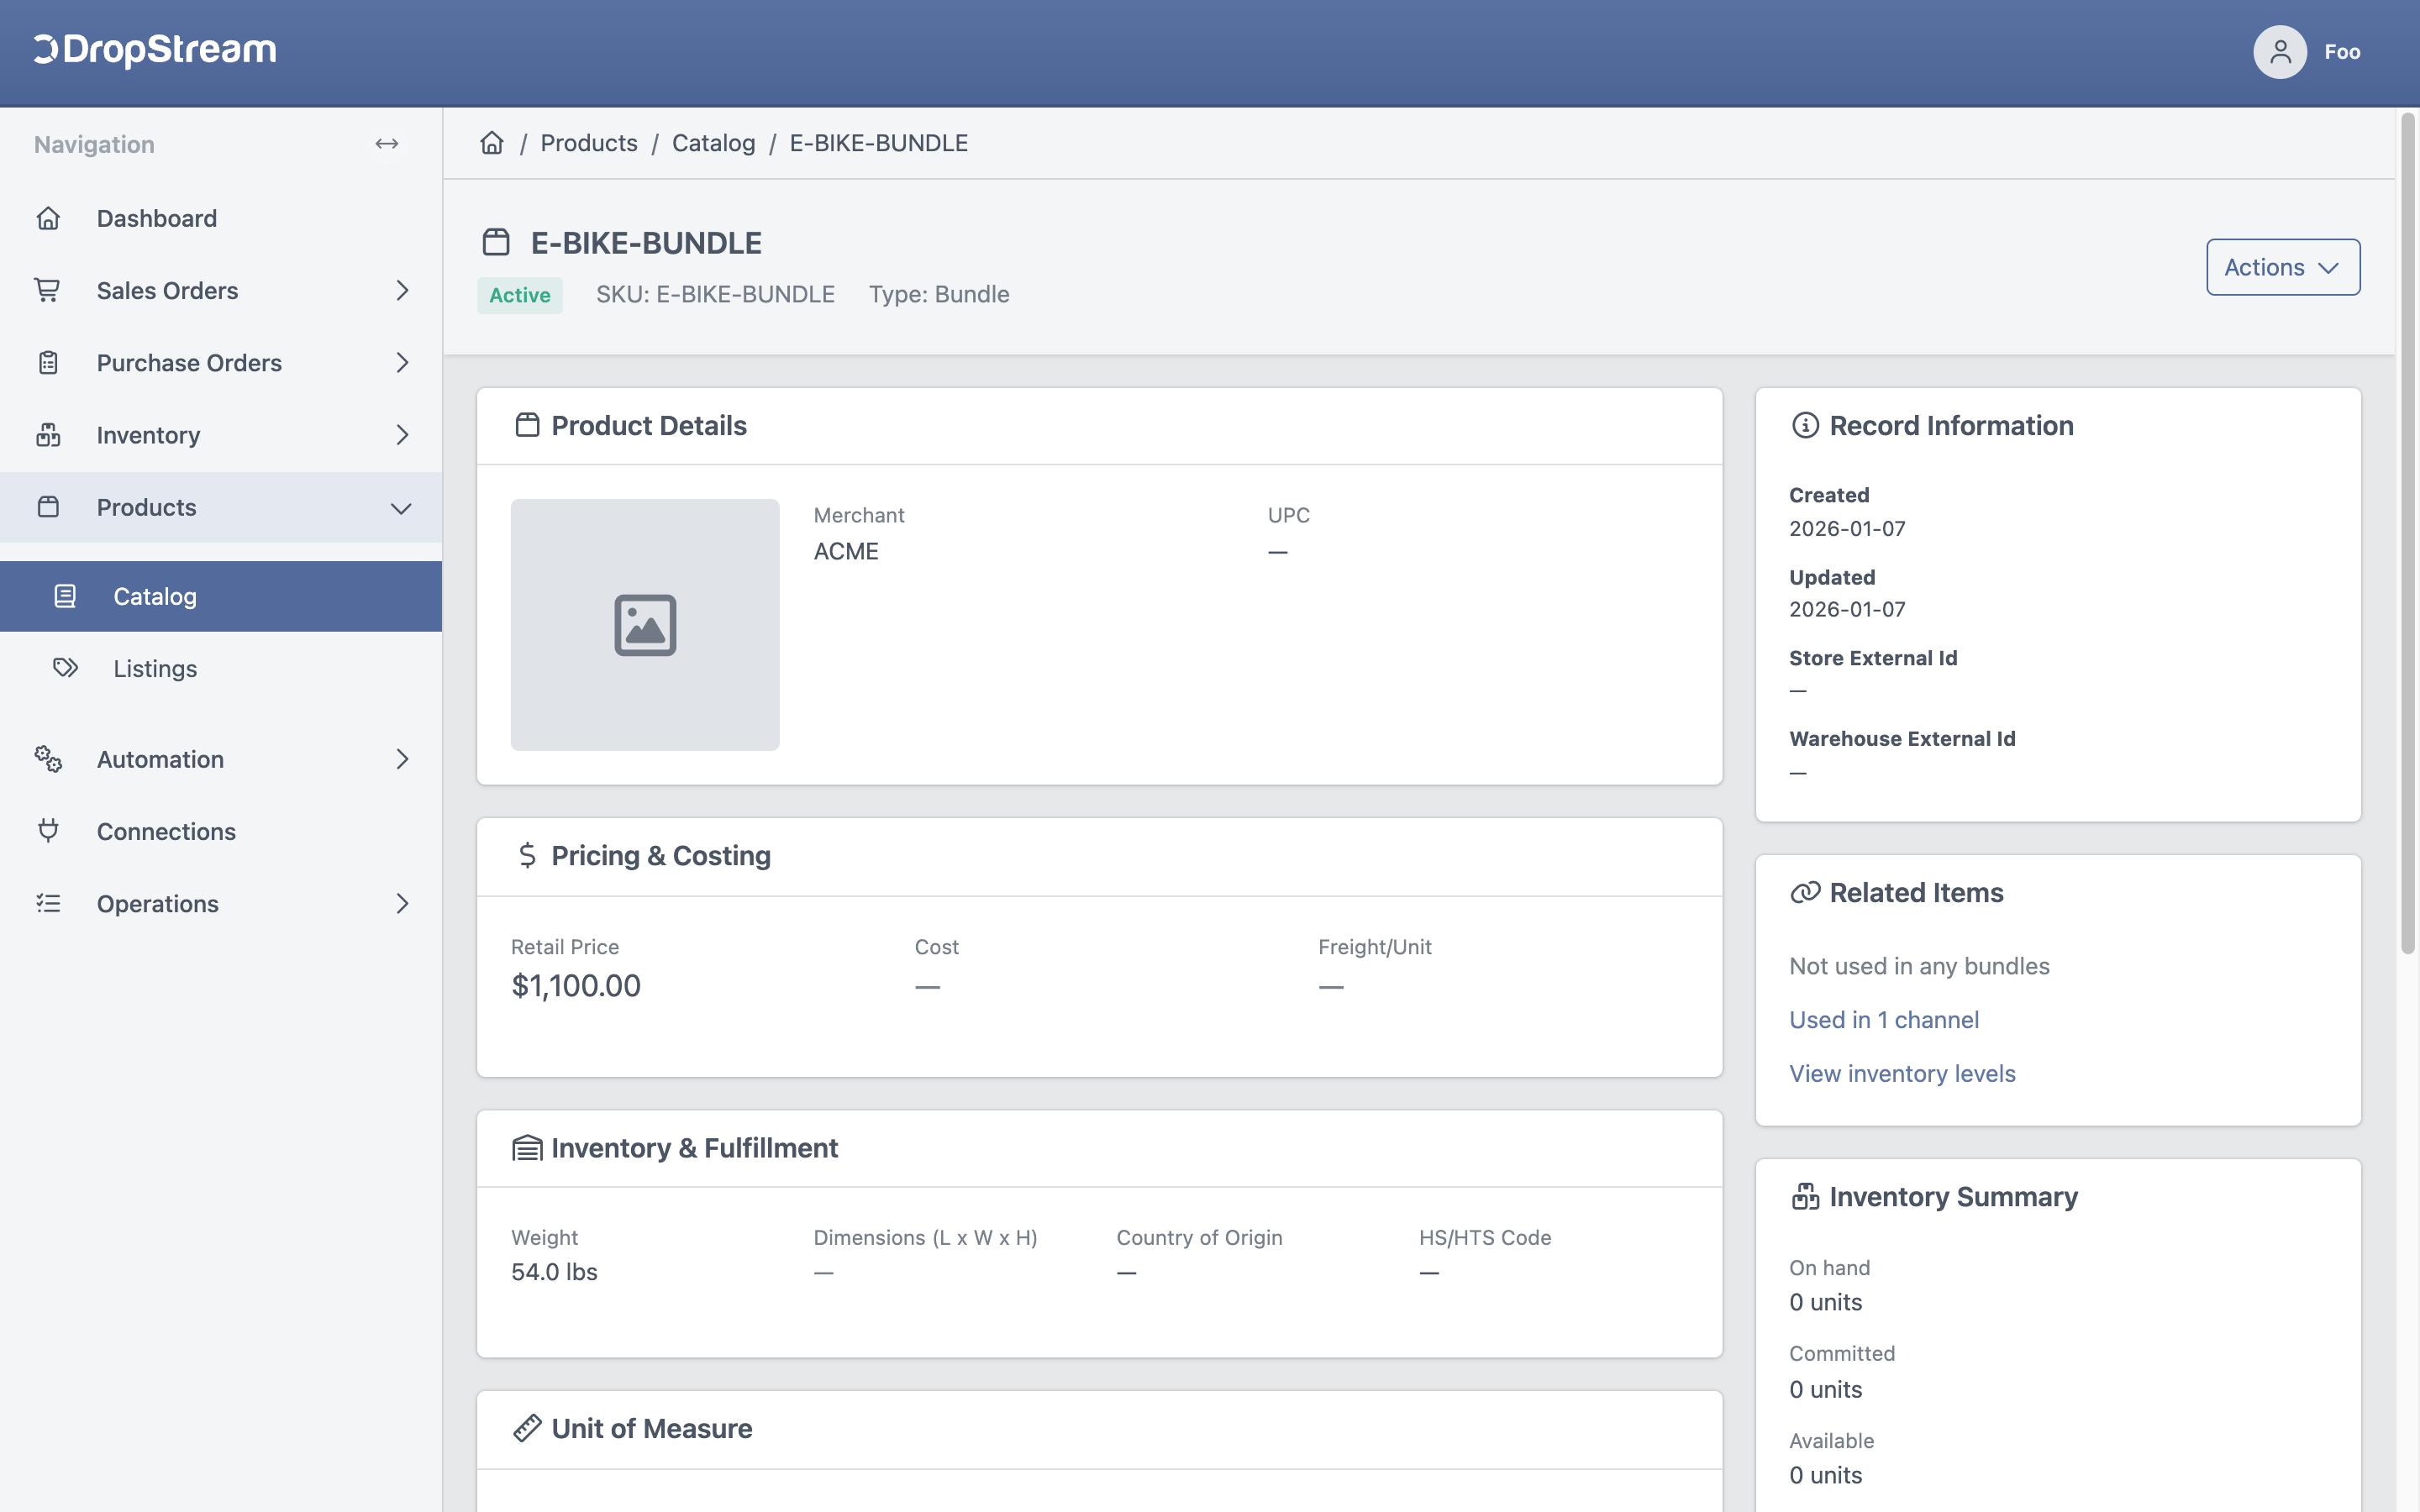The height and width of the screenshot is (1512, 2420).
Task: Click the Inventory boxes icon
Action: 48,435
